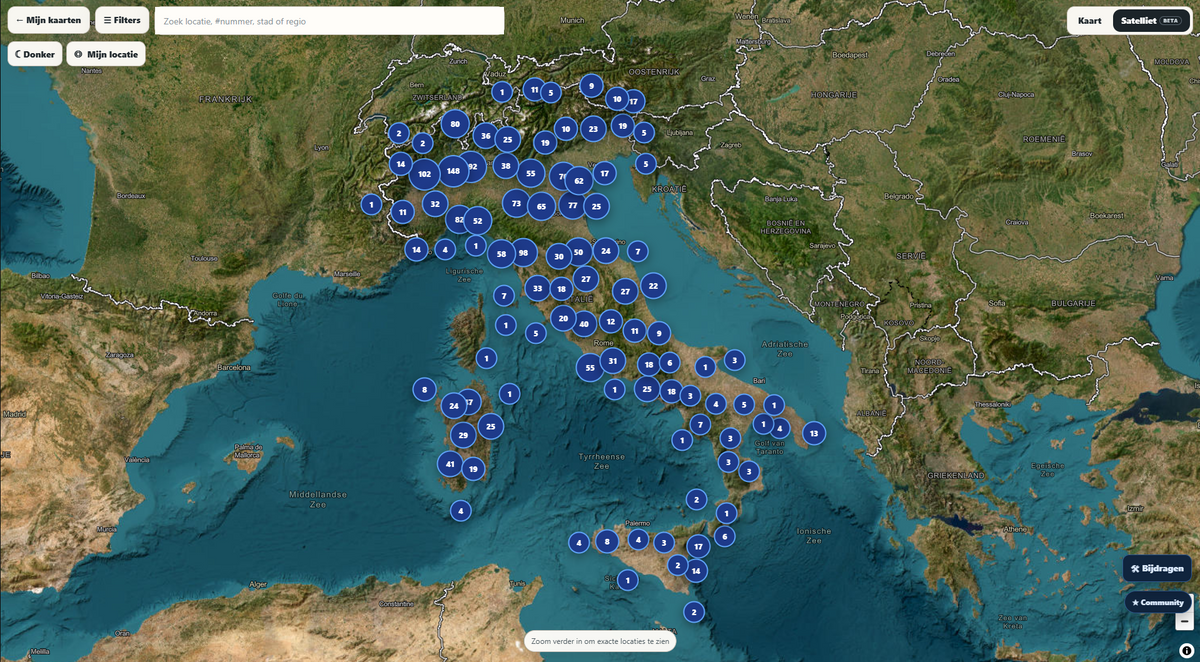Select Satelliet BETA view
1200x662 pixels.
(1150, 20)
